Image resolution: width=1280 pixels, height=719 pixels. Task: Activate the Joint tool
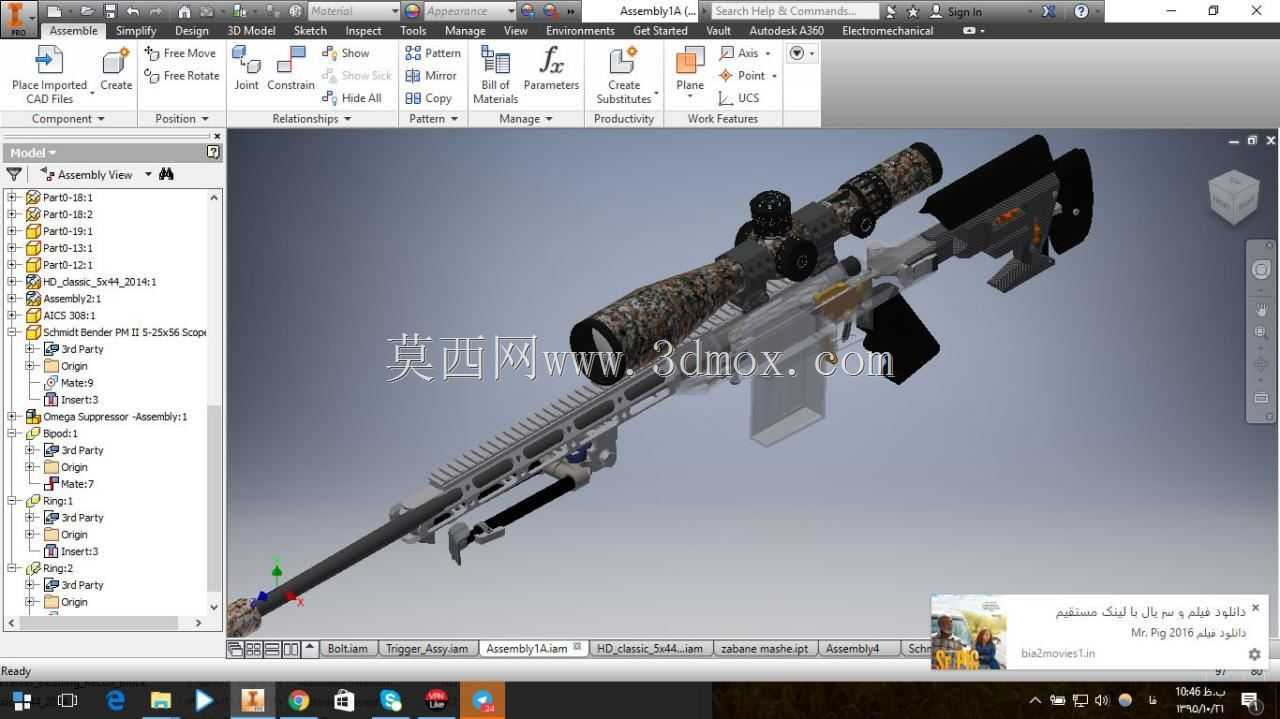[246, 68]
